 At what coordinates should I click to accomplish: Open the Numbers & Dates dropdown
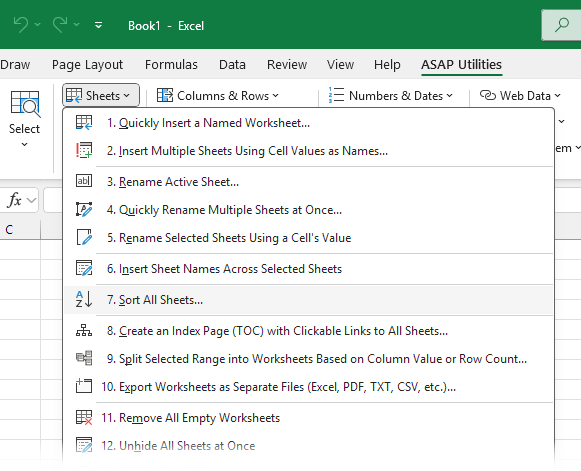point(391,96)
